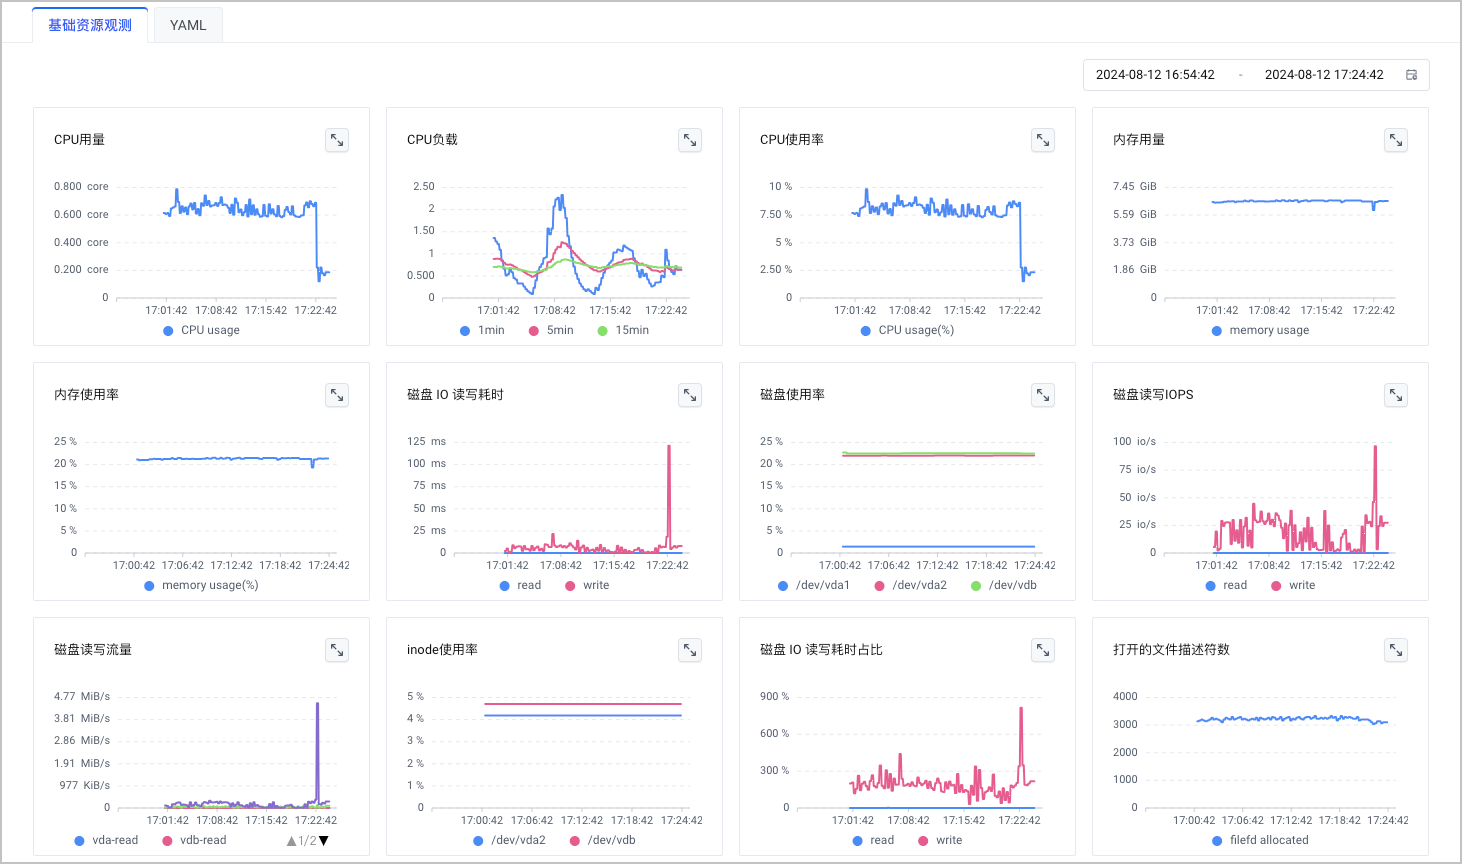Toggle vdb-read legend in 磁盘读写流量

click(194, 840)
